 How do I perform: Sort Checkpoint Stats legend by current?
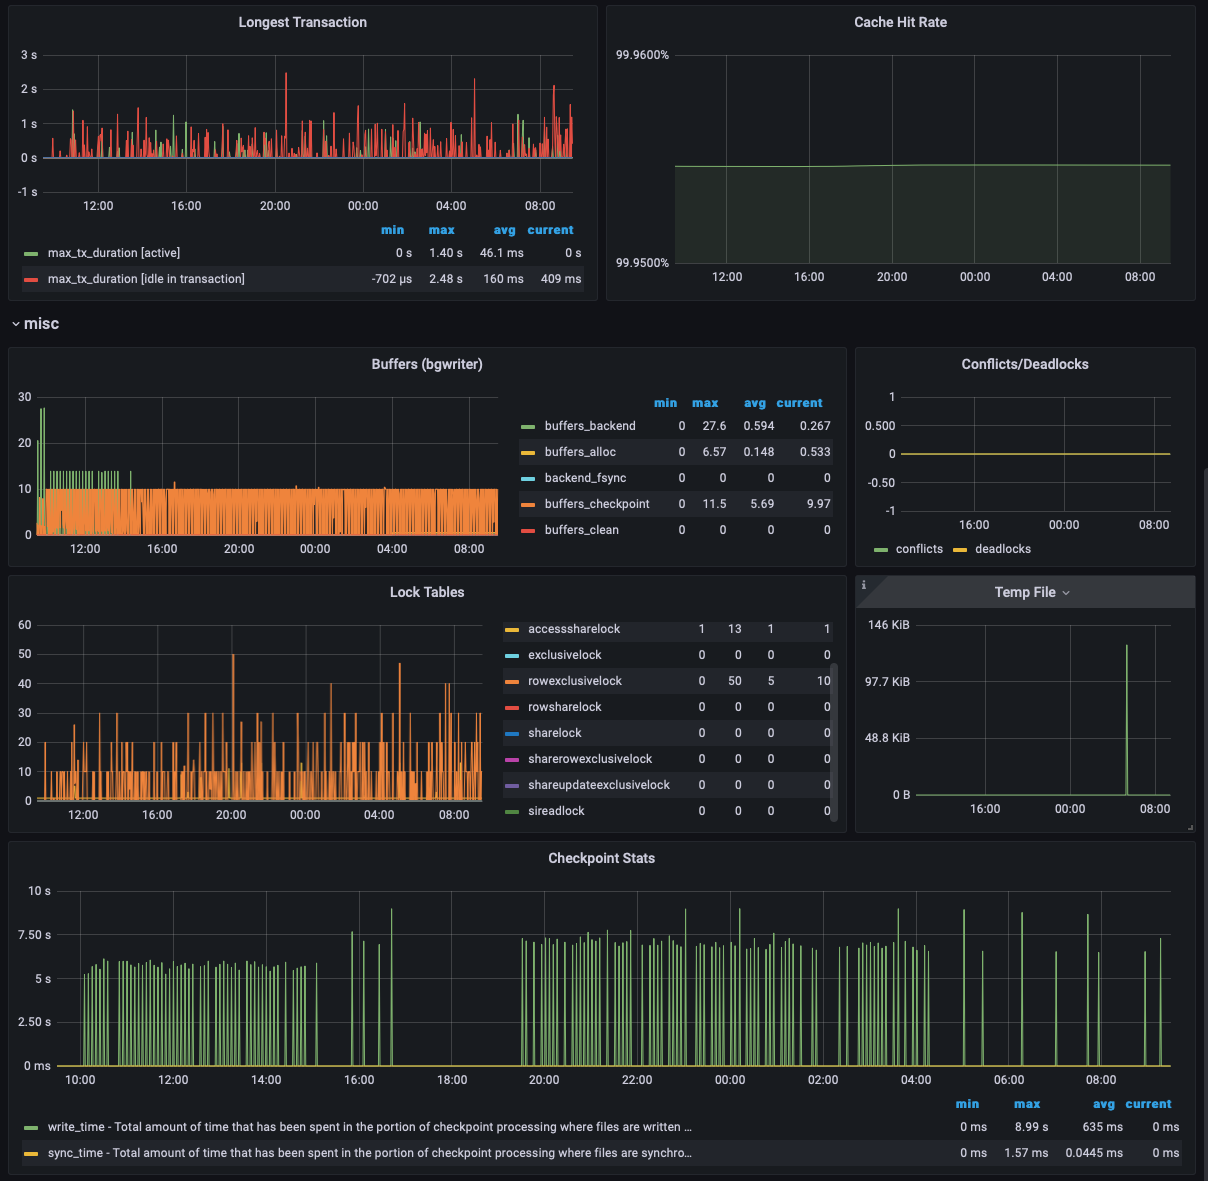coord(1147,1104)
